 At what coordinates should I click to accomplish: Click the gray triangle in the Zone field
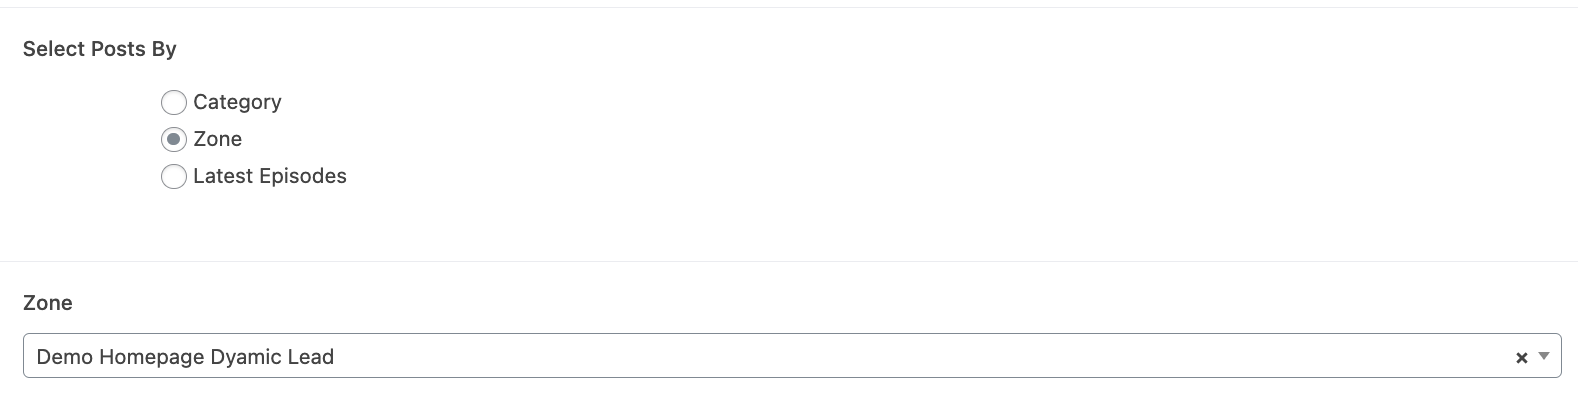coord(1544,356)
